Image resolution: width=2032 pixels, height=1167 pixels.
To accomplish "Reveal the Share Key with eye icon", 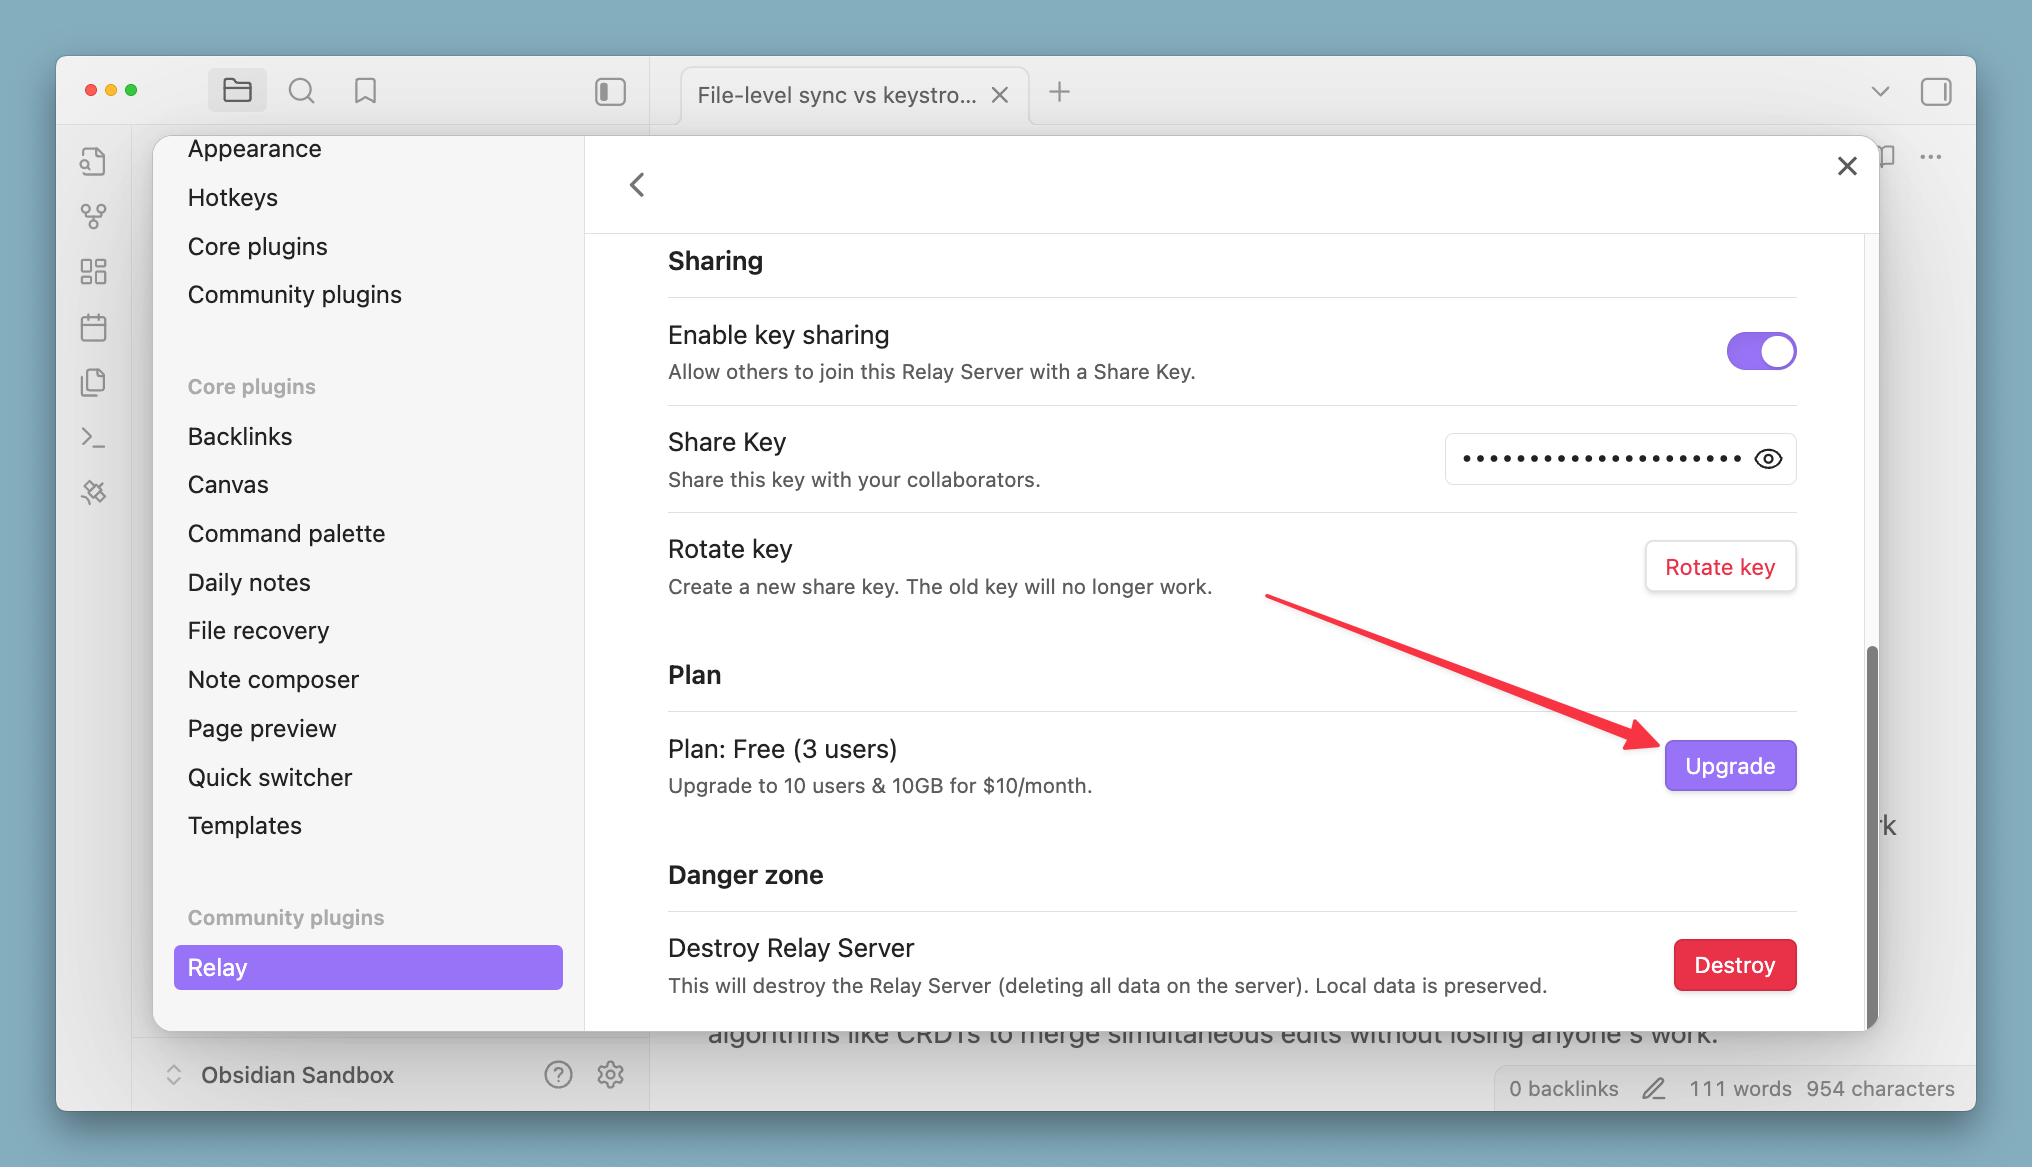I will tap(1768, 459).
